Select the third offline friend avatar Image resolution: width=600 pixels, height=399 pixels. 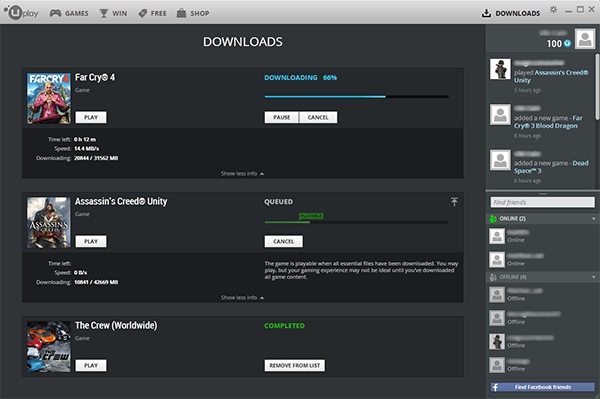coord(497,341)
